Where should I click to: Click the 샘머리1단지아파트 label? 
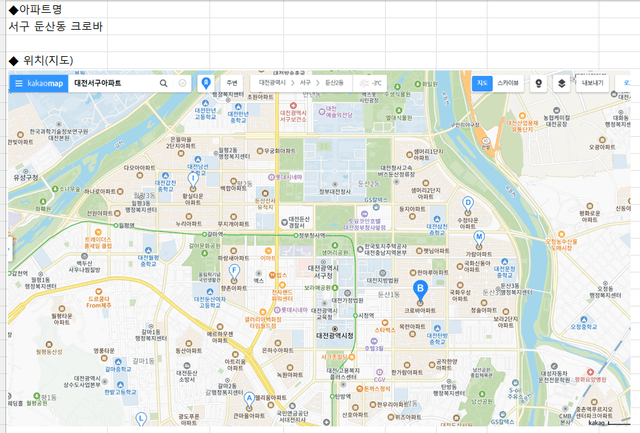pos(428,154)
